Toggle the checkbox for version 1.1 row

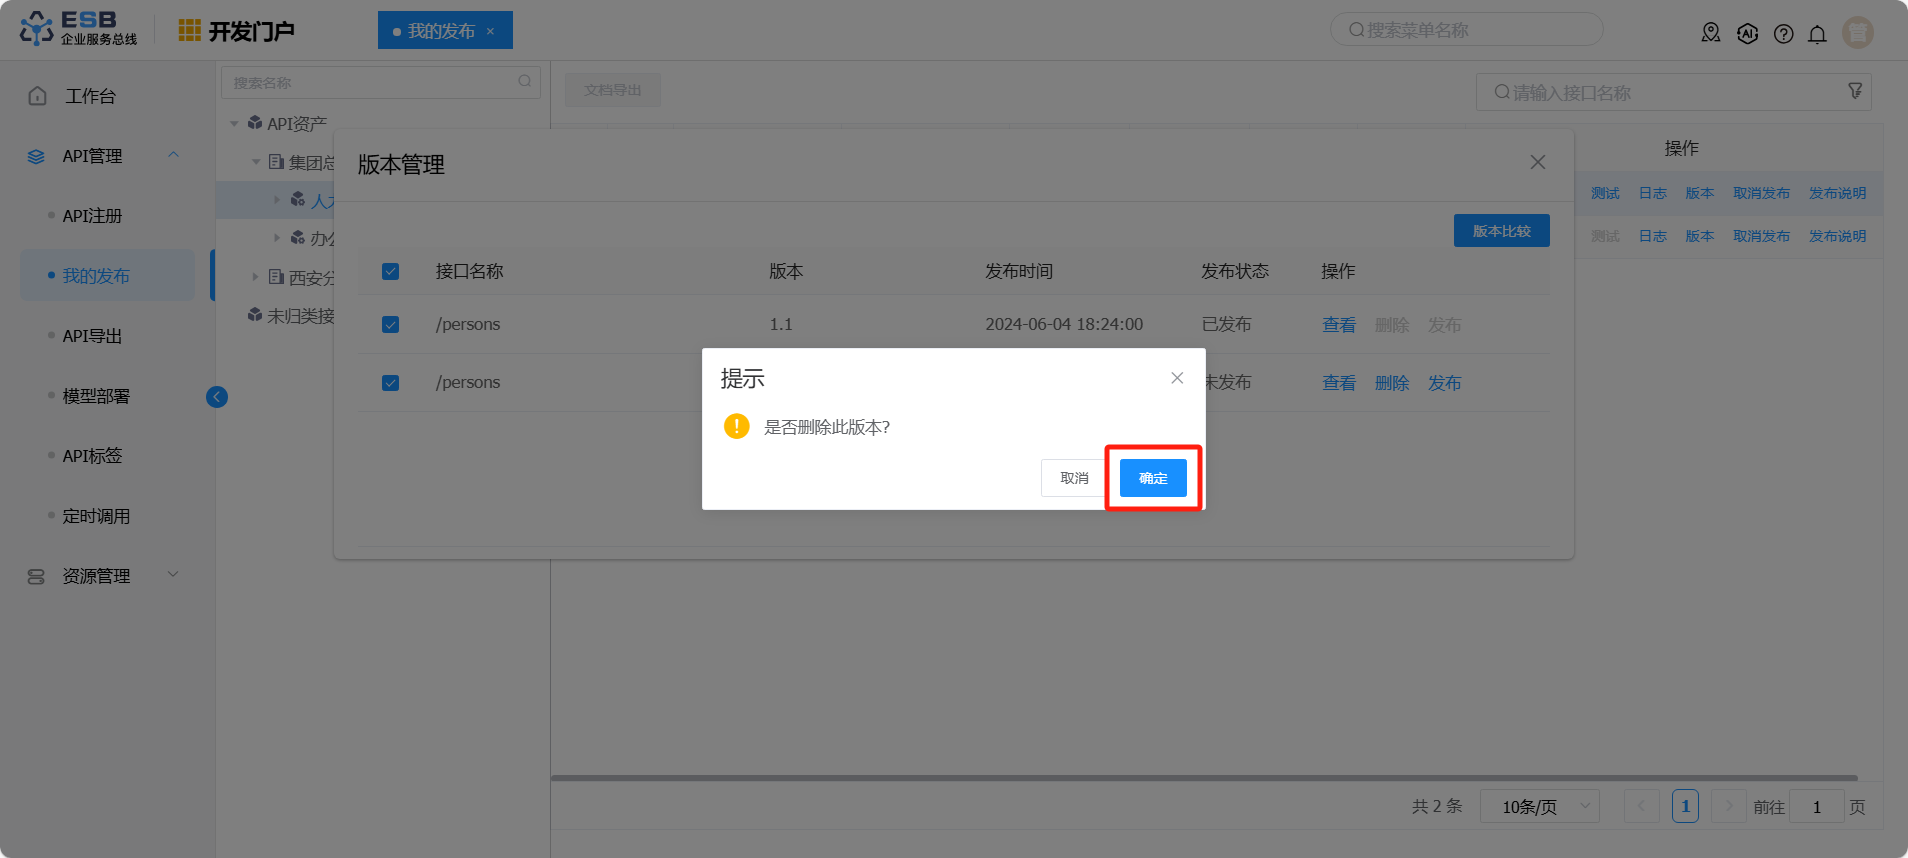pyautogui.click(x=391, y=324)
